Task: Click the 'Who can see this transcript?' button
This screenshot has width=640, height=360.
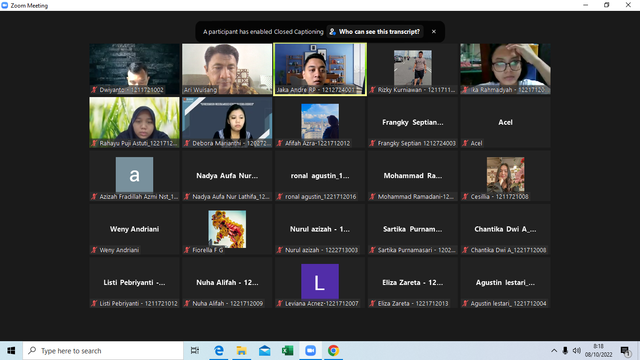Action: coord(375,31)
